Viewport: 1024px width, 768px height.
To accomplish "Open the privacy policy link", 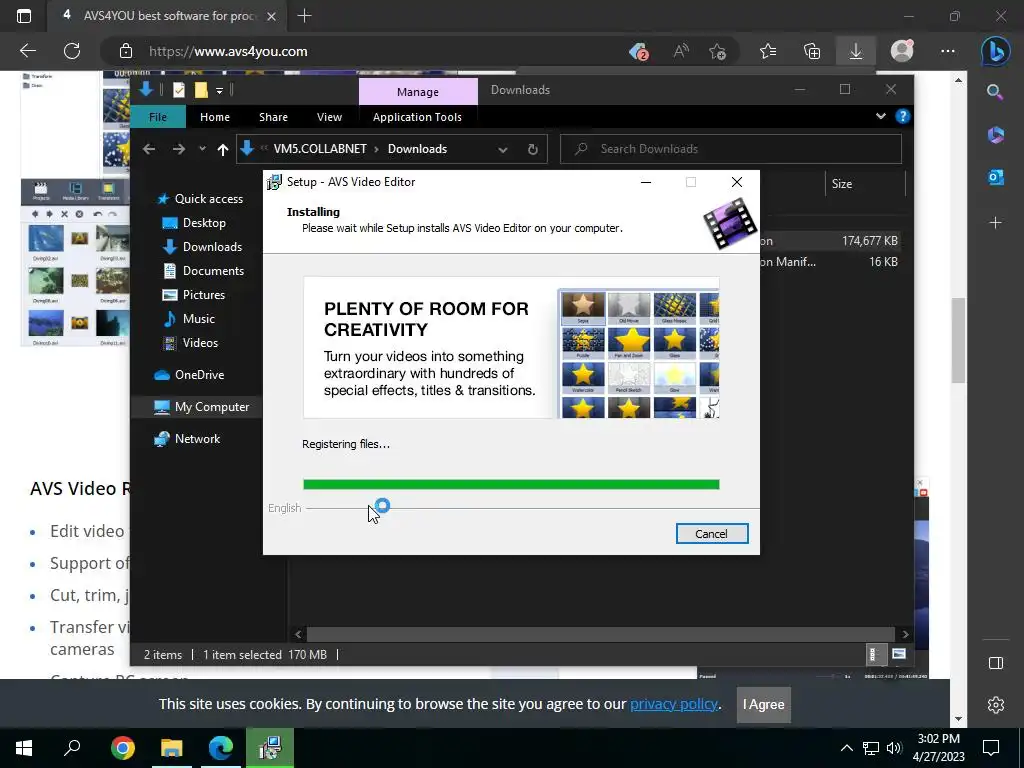I will (673, 704).
